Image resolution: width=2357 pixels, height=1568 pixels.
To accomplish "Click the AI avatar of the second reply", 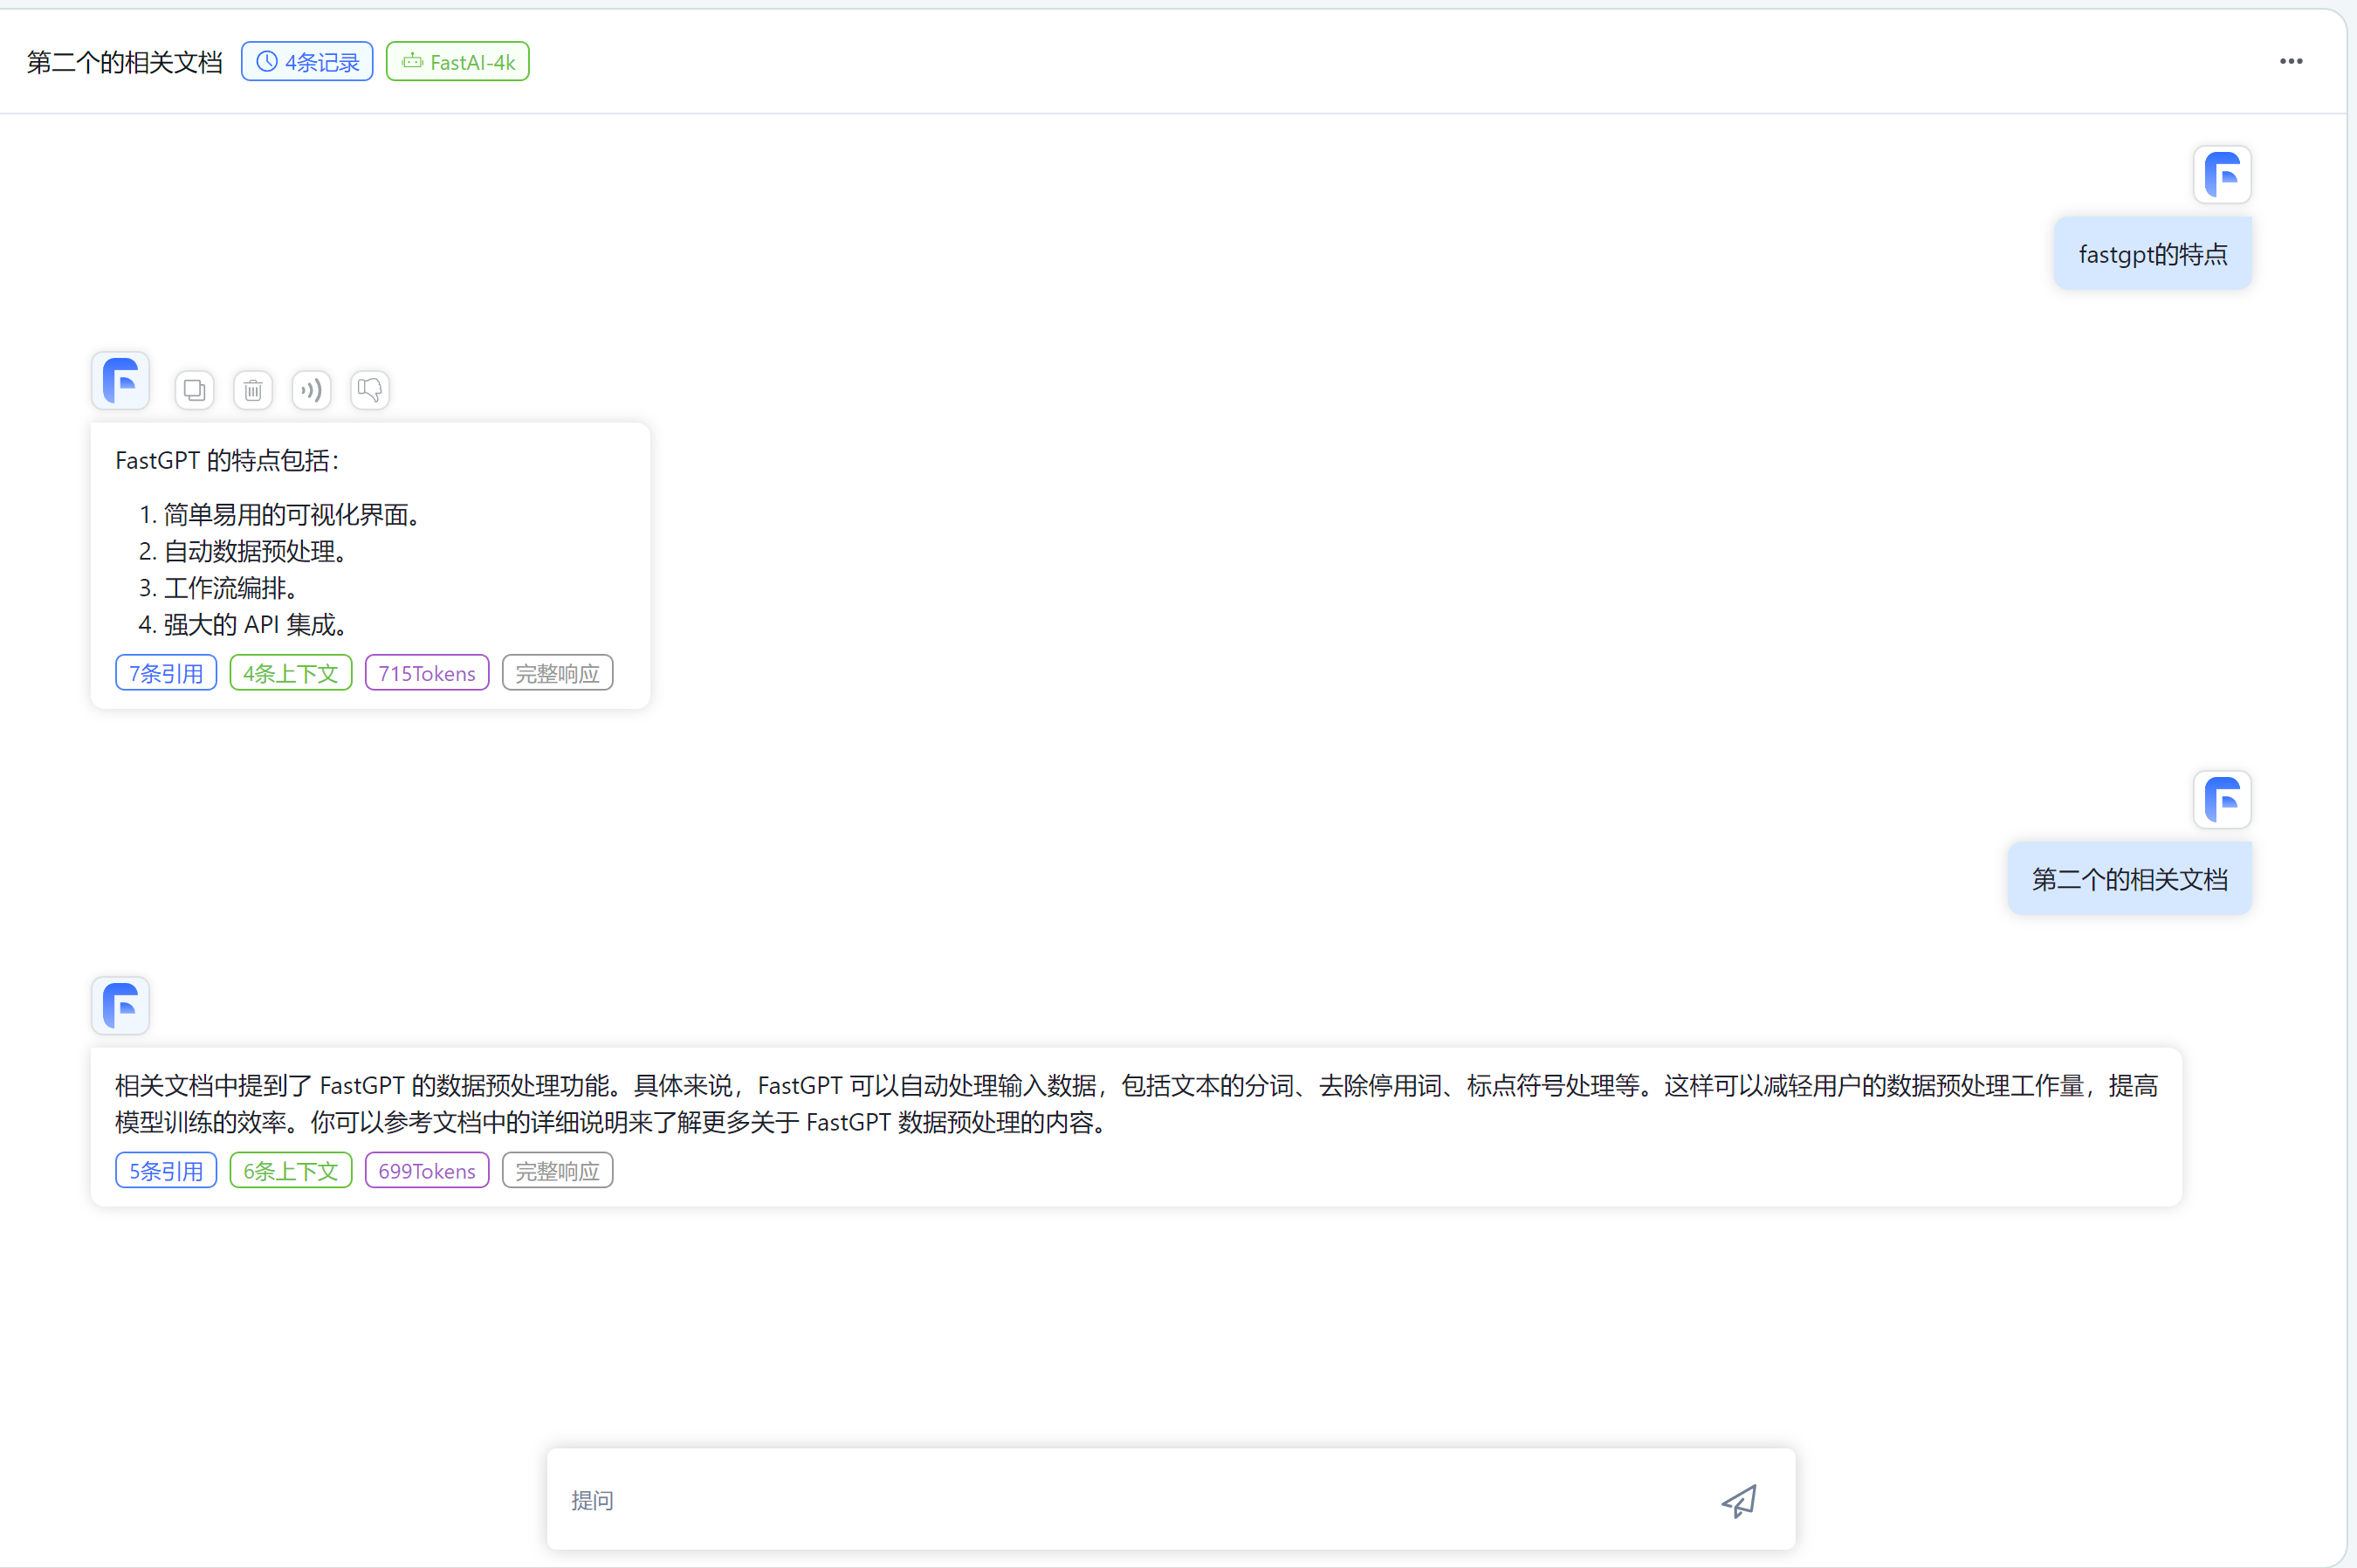I will 121,1005.
